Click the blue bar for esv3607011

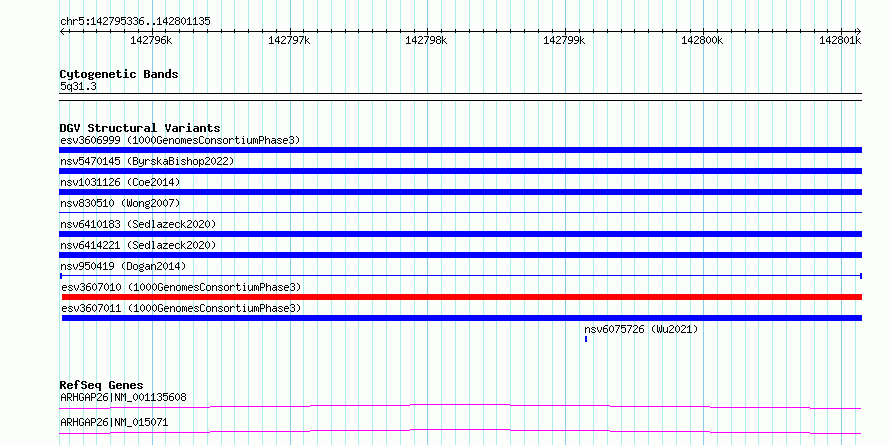pyautogui.click(x=461, y=318)
